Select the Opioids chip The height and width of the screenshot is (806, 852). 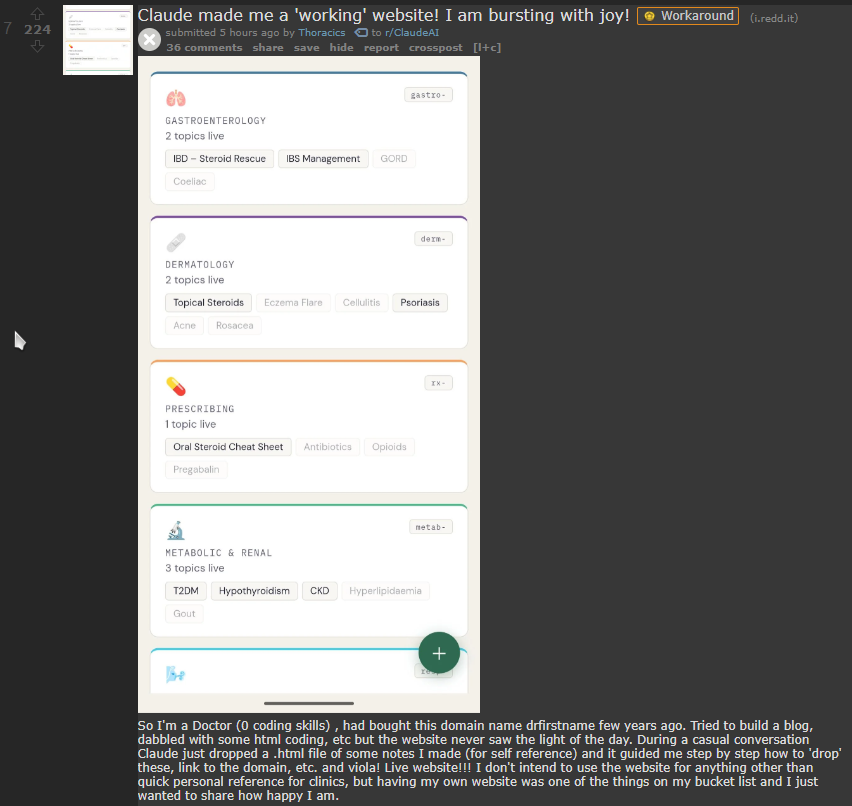tap(389, 447)
